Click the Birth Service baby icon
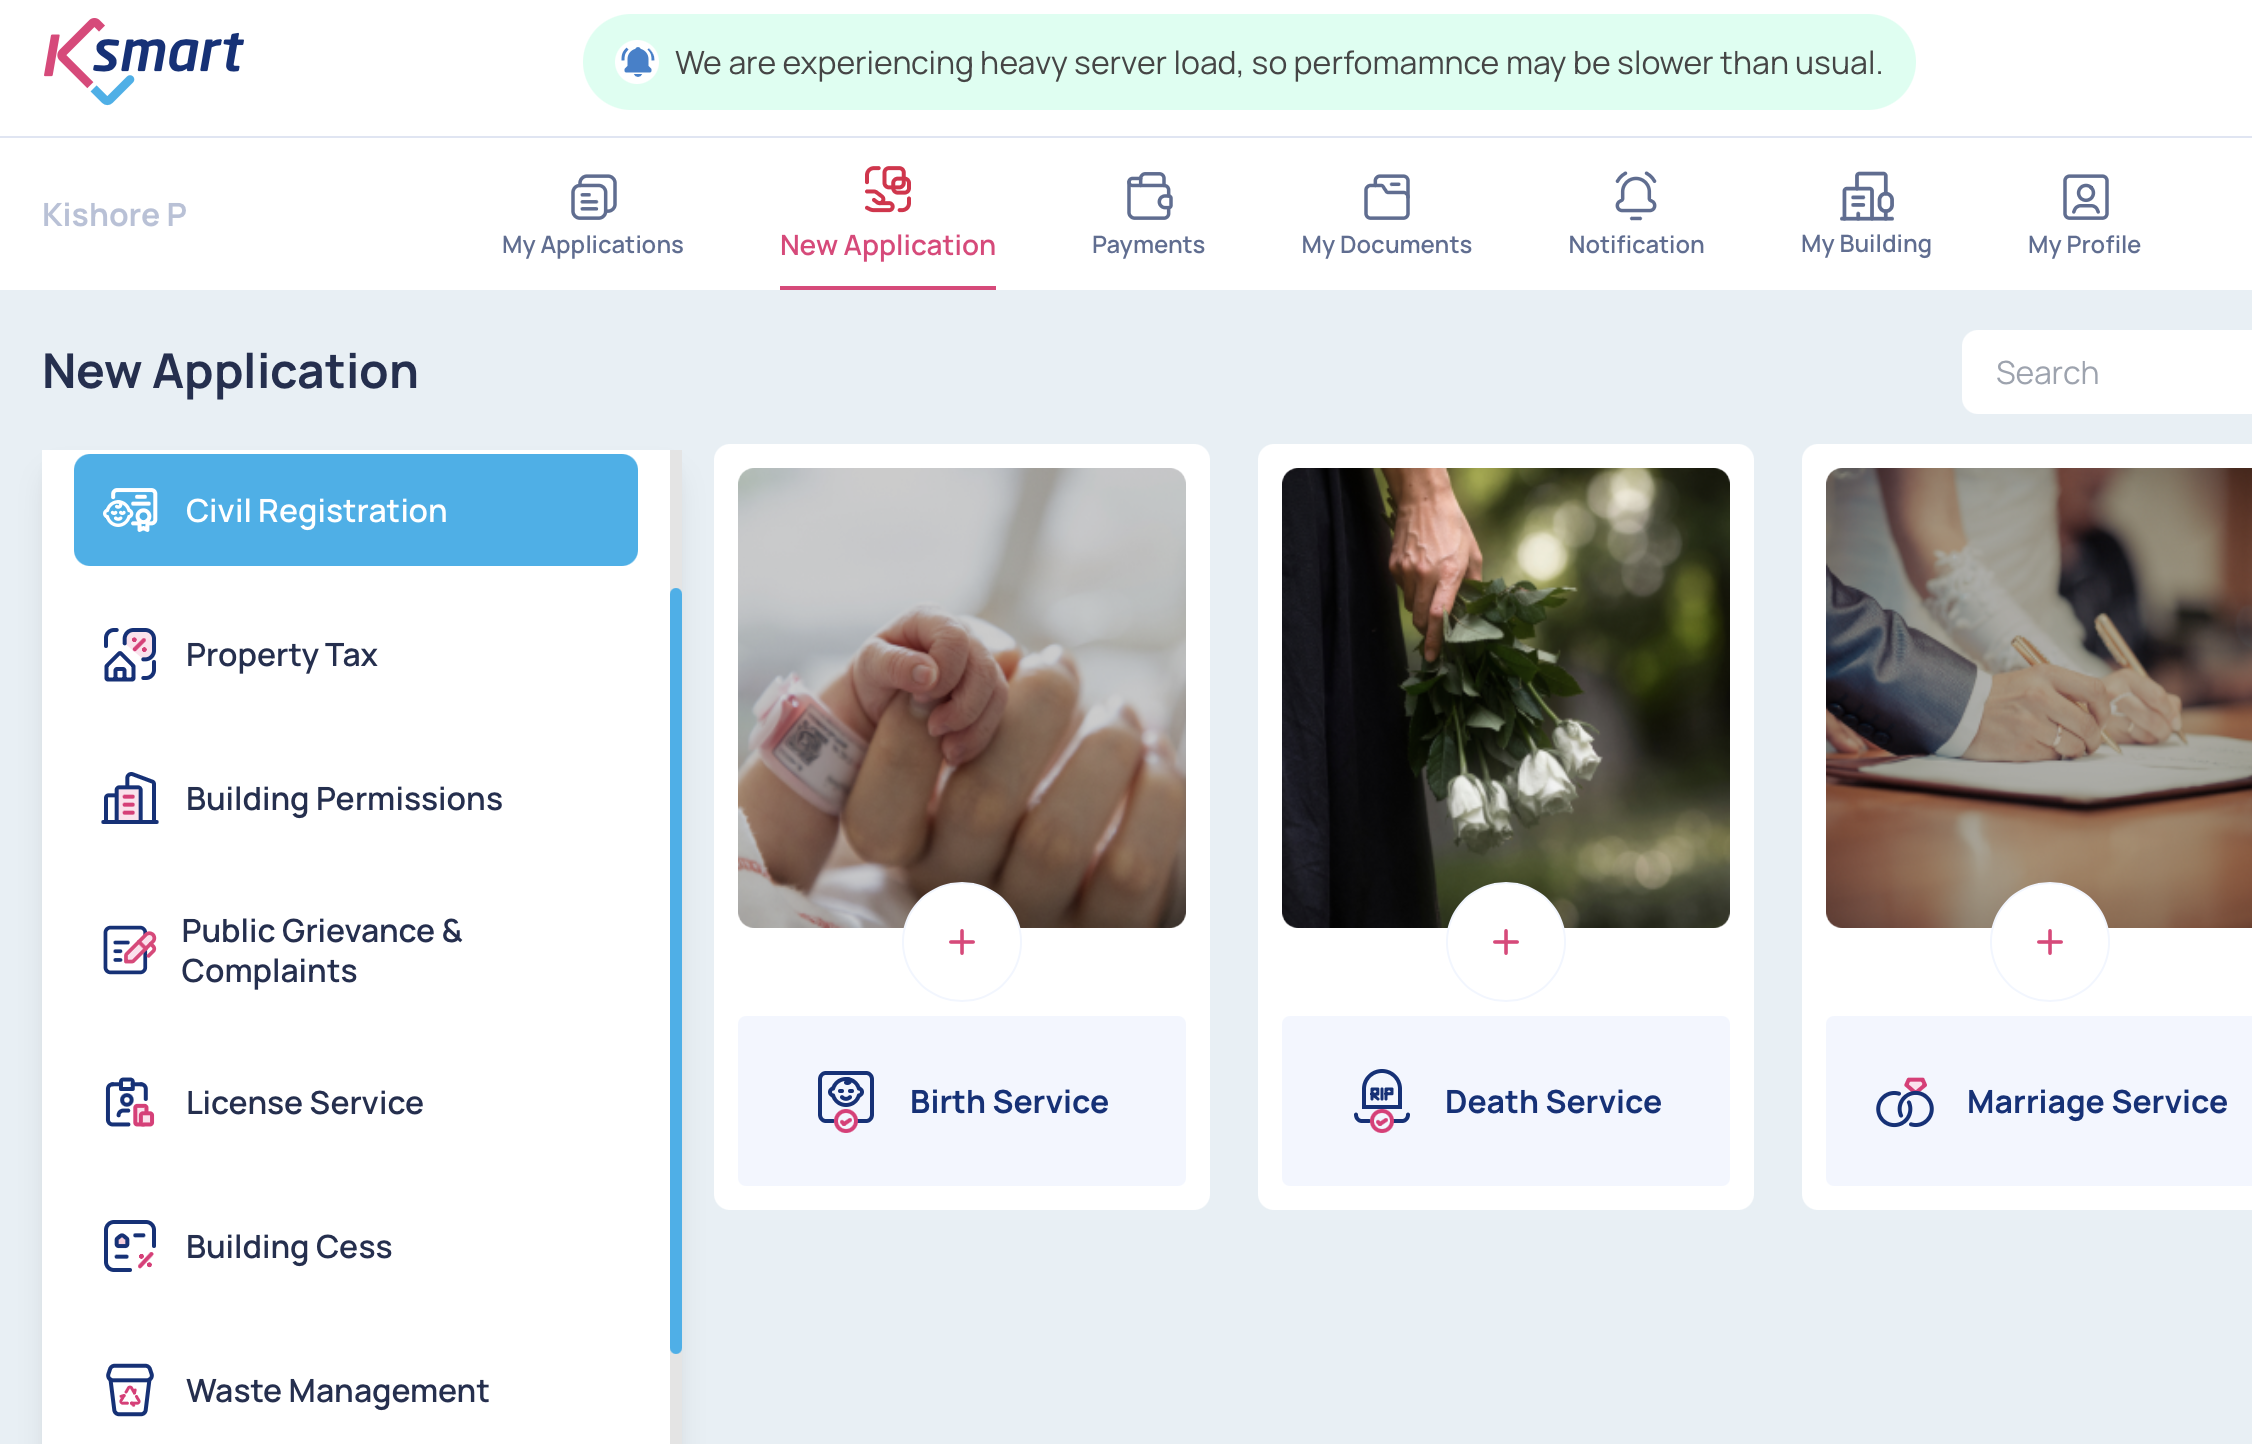 846,1101
